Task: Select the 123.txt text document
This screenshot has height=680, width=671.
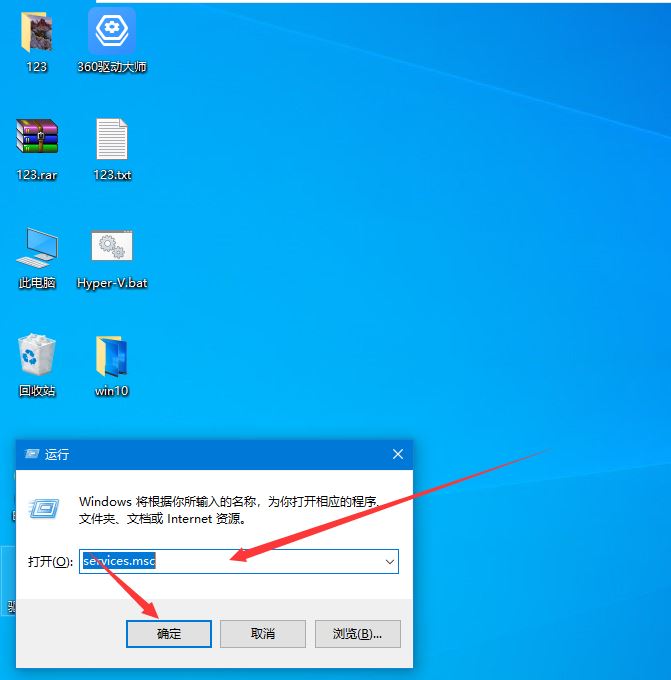Action: point(112,140)
